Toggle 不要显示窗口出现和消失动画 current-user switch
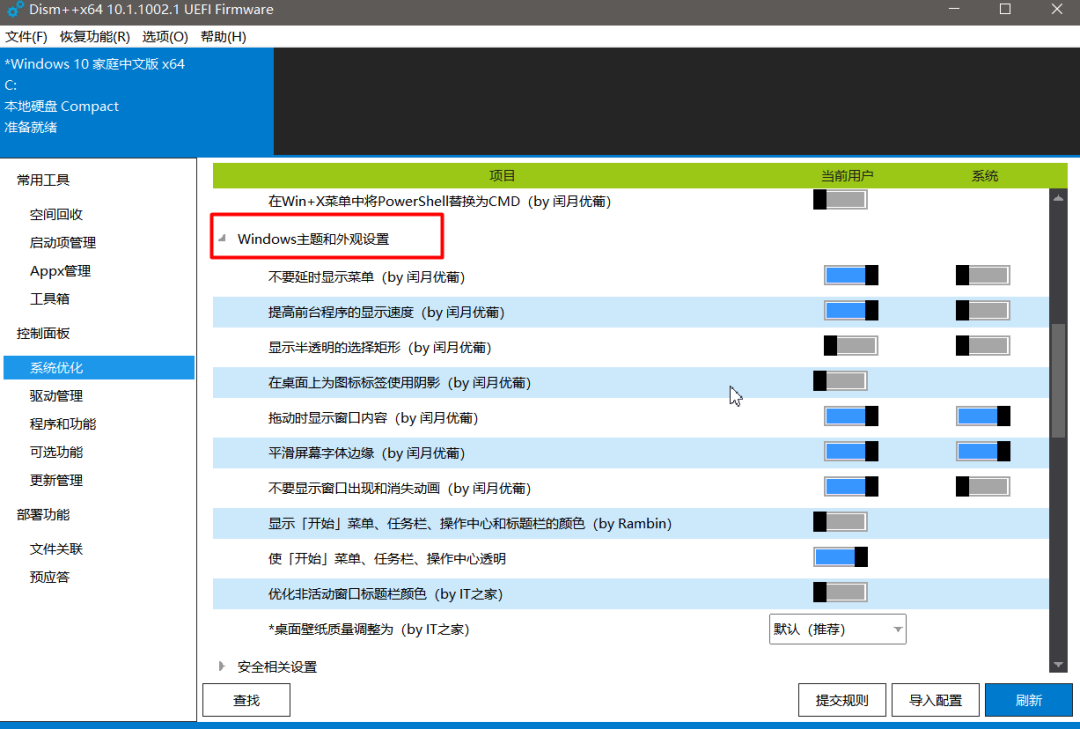This screenshot has width=1080, height=729. pyautogui.click(x=851, y=486)
